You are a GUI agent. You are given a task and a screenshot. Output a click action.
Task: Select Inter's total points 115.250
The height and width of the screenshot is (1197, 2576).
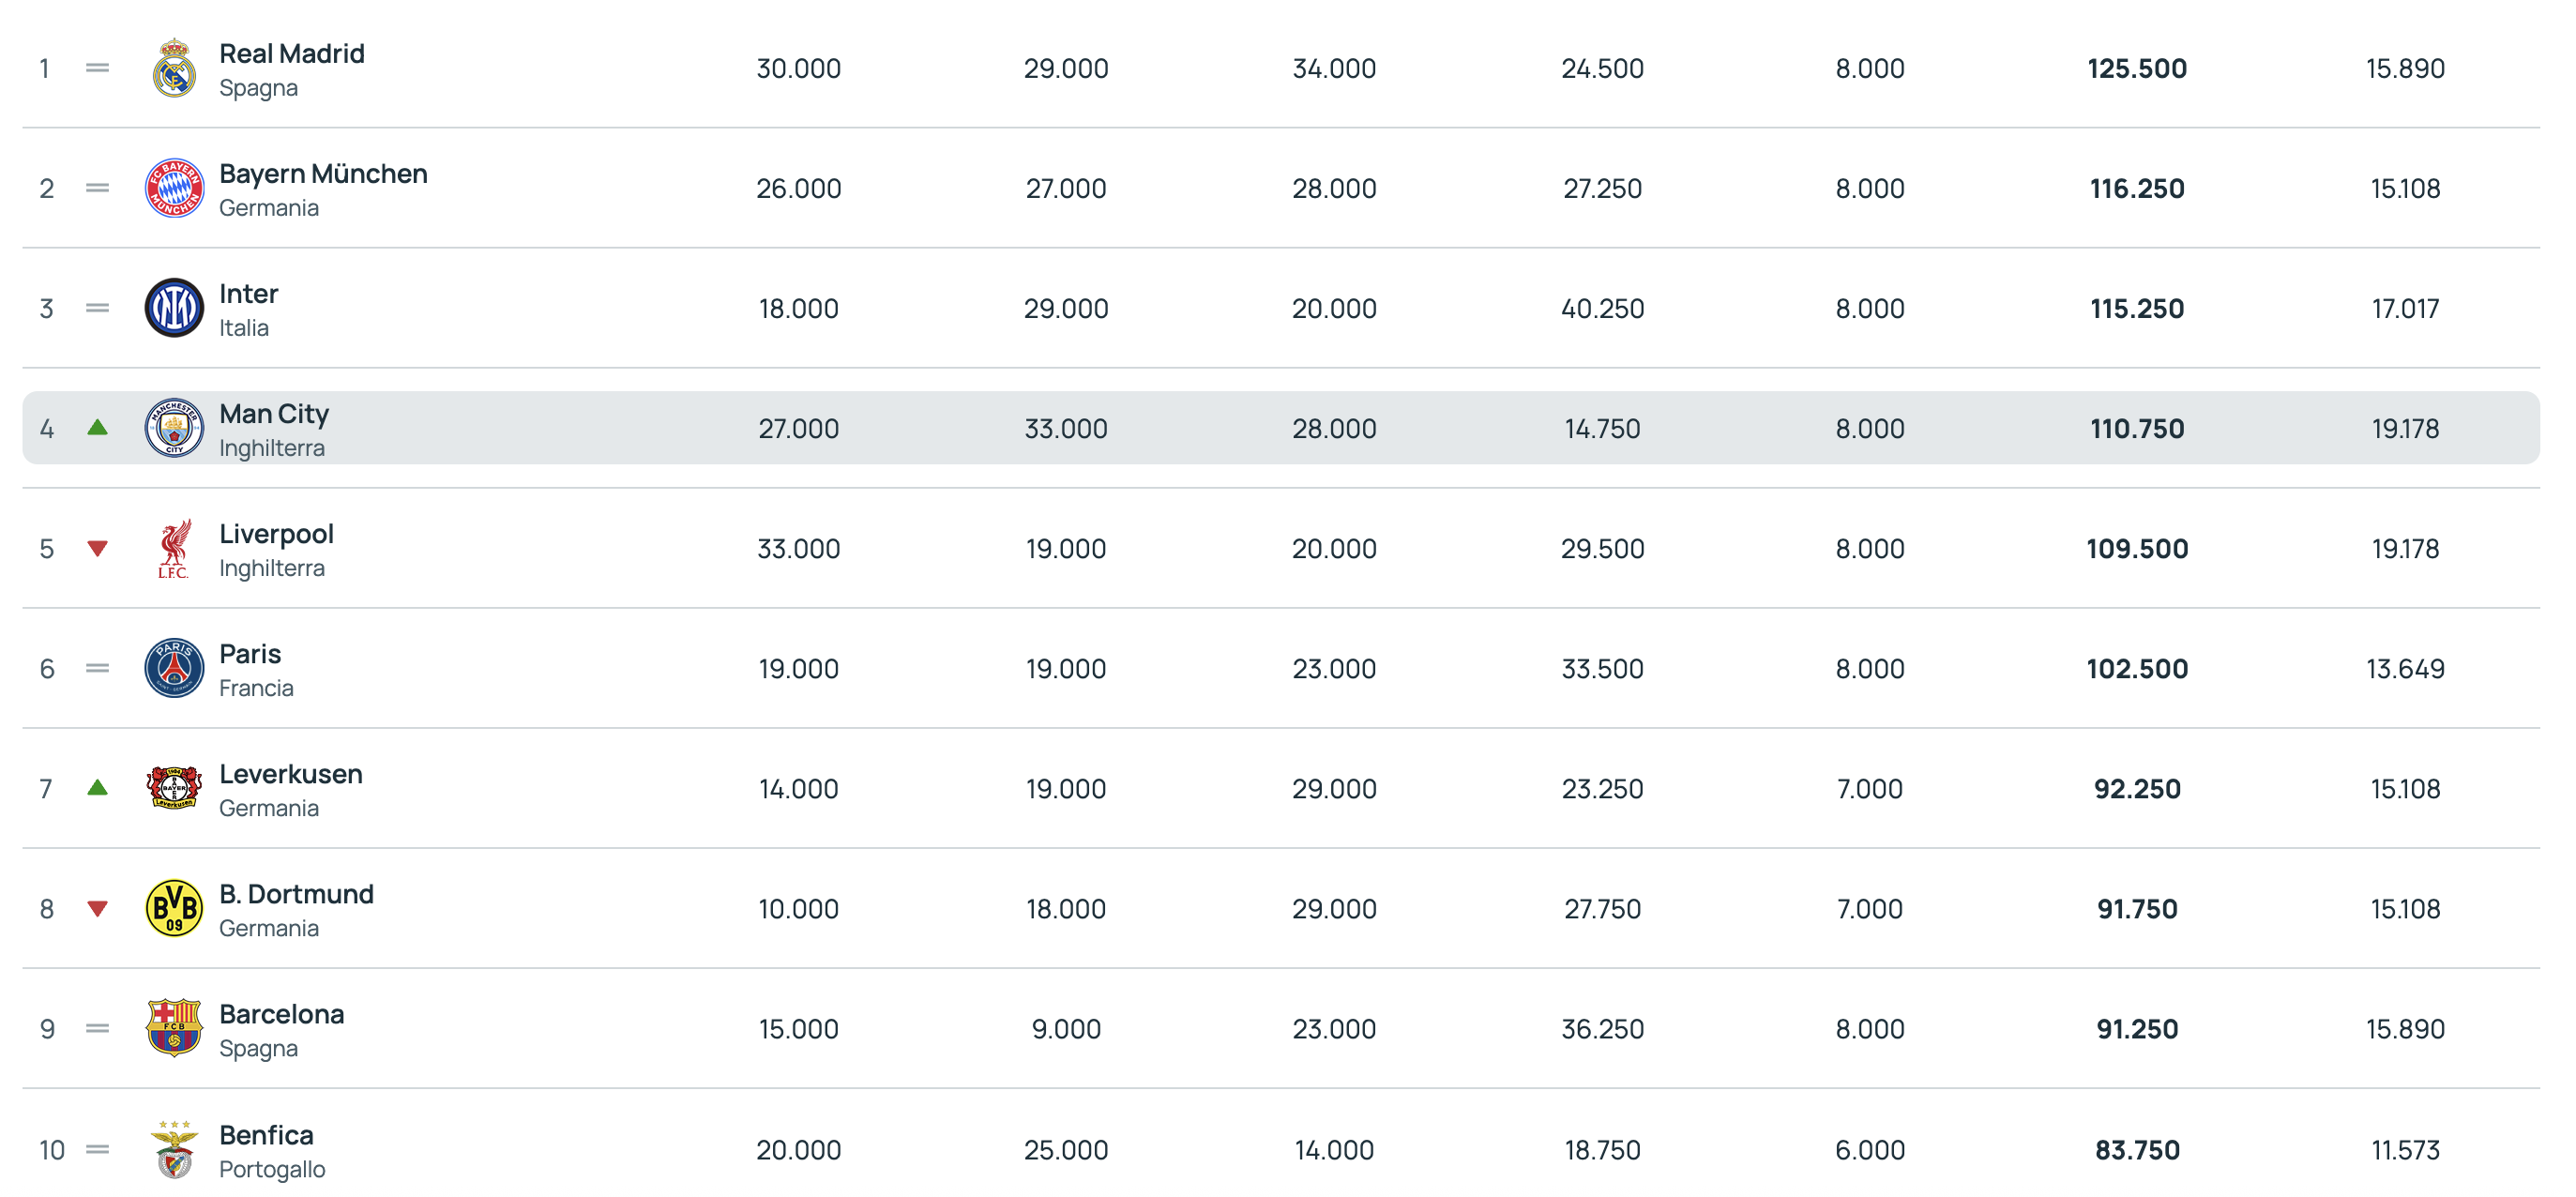pyautogui.click(x=2136, y=308)
